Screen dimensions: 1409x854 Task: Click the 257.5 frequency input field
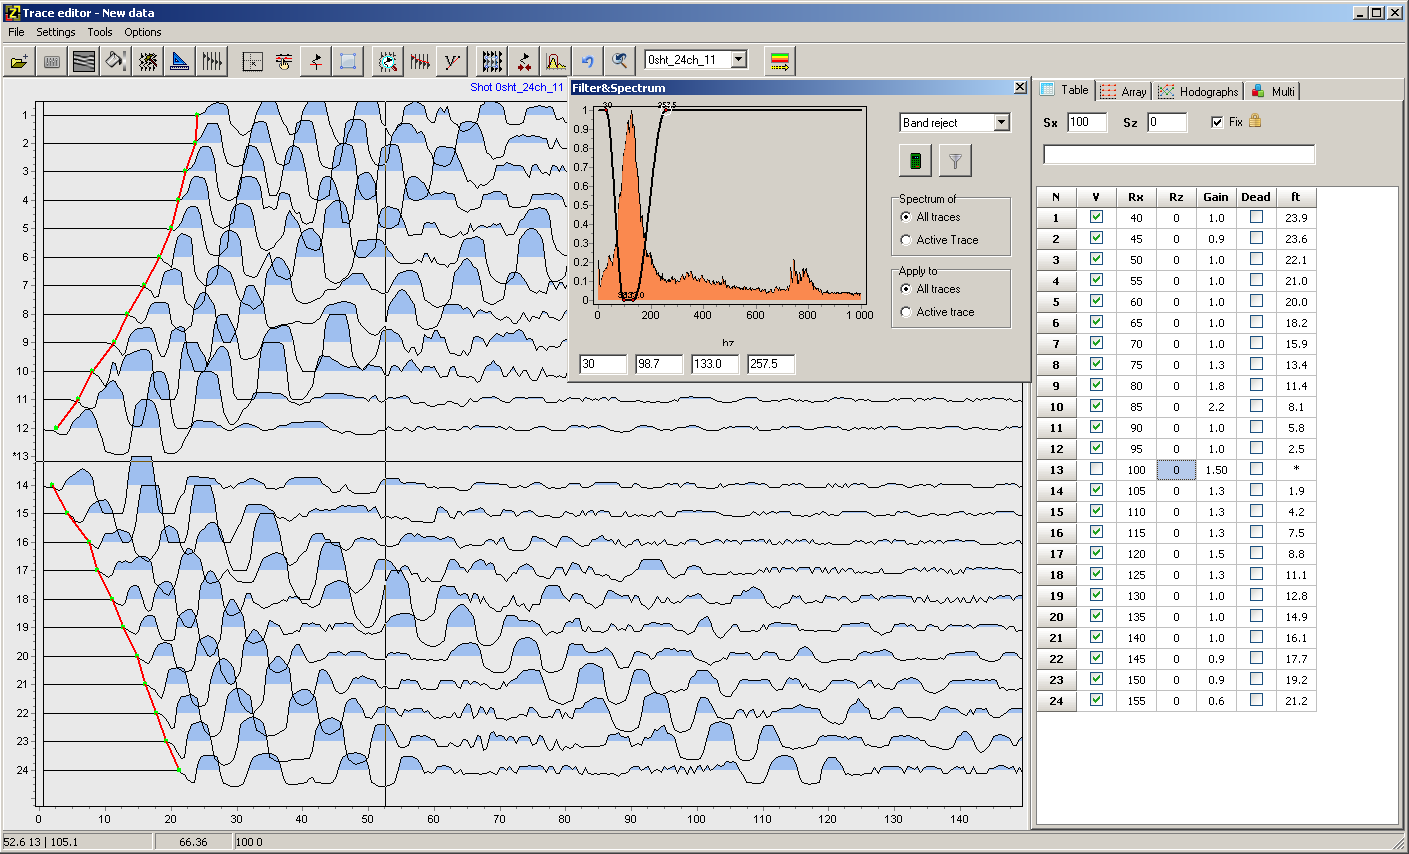coord(771,364)
